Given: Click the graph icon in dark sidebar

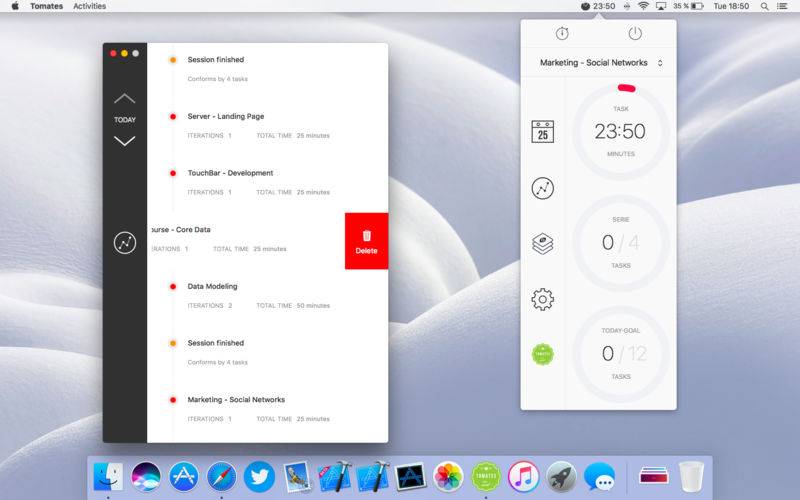Looking at the screenshot, I should pyautogui.click(x=125, y=243).
